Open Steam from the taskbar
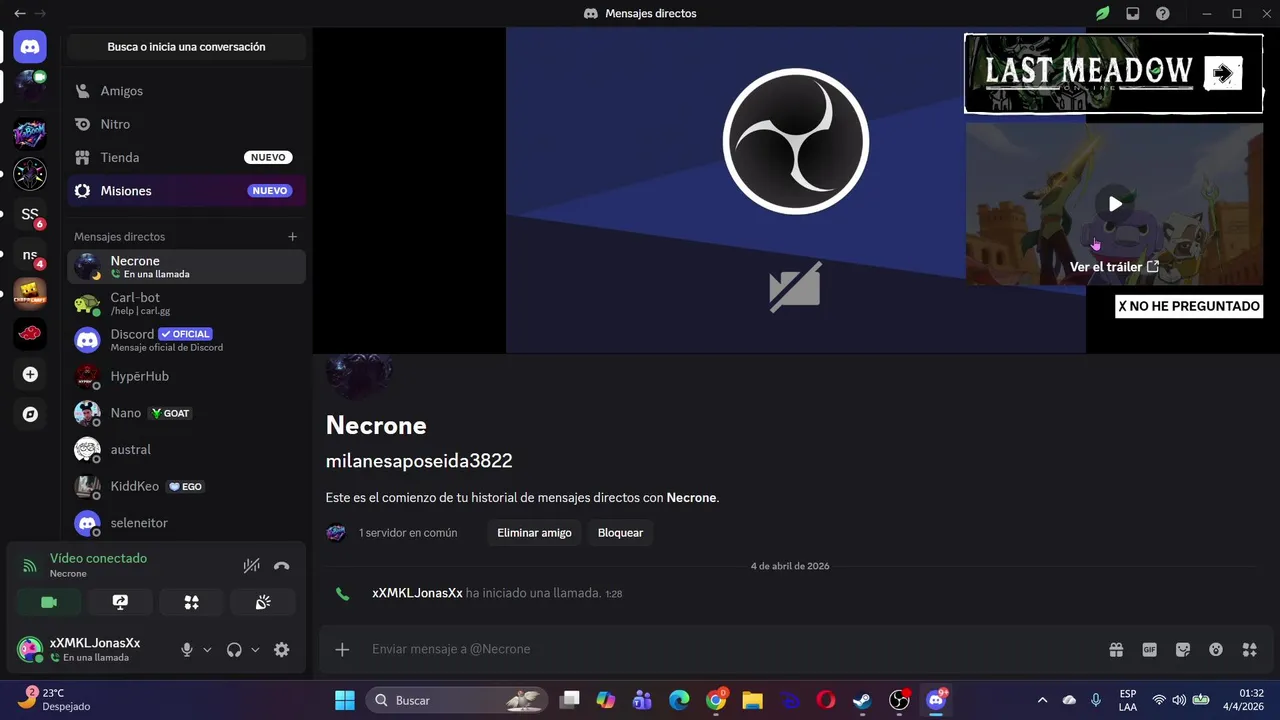This screenshot has width=1280, height=720. click(x=862, y=700)
